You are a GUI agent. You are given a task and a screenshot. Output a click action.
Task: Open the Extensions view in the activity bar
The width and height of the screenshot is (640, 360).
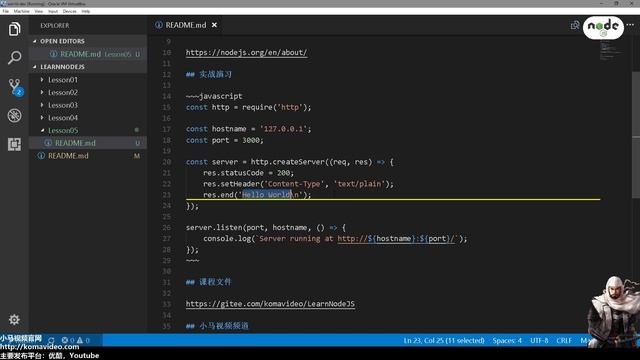[x=14, y=144]
